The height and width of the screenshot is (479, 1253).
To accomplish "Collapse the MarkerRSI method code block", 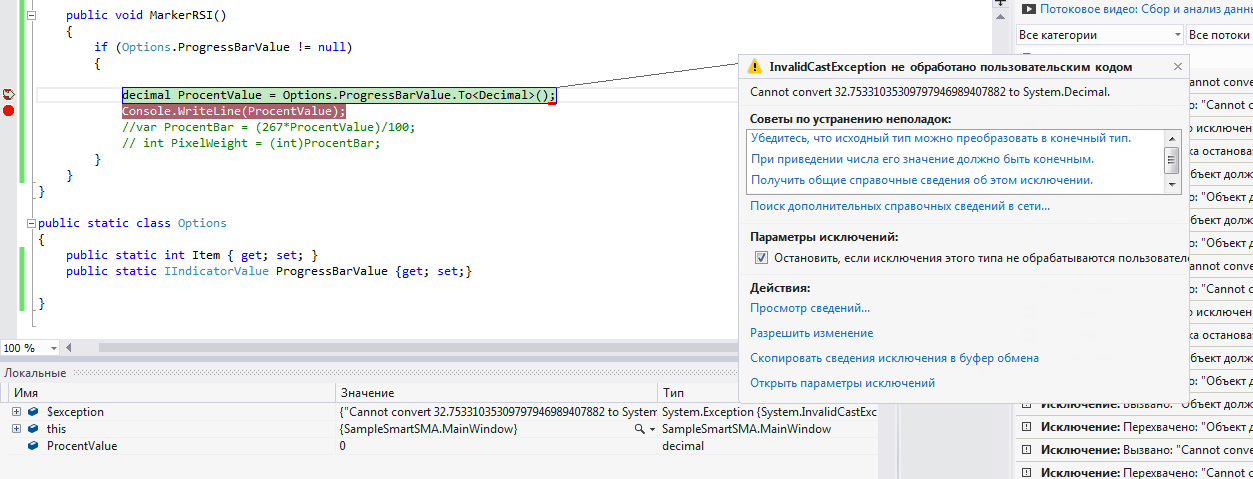I will click(31, 17).
